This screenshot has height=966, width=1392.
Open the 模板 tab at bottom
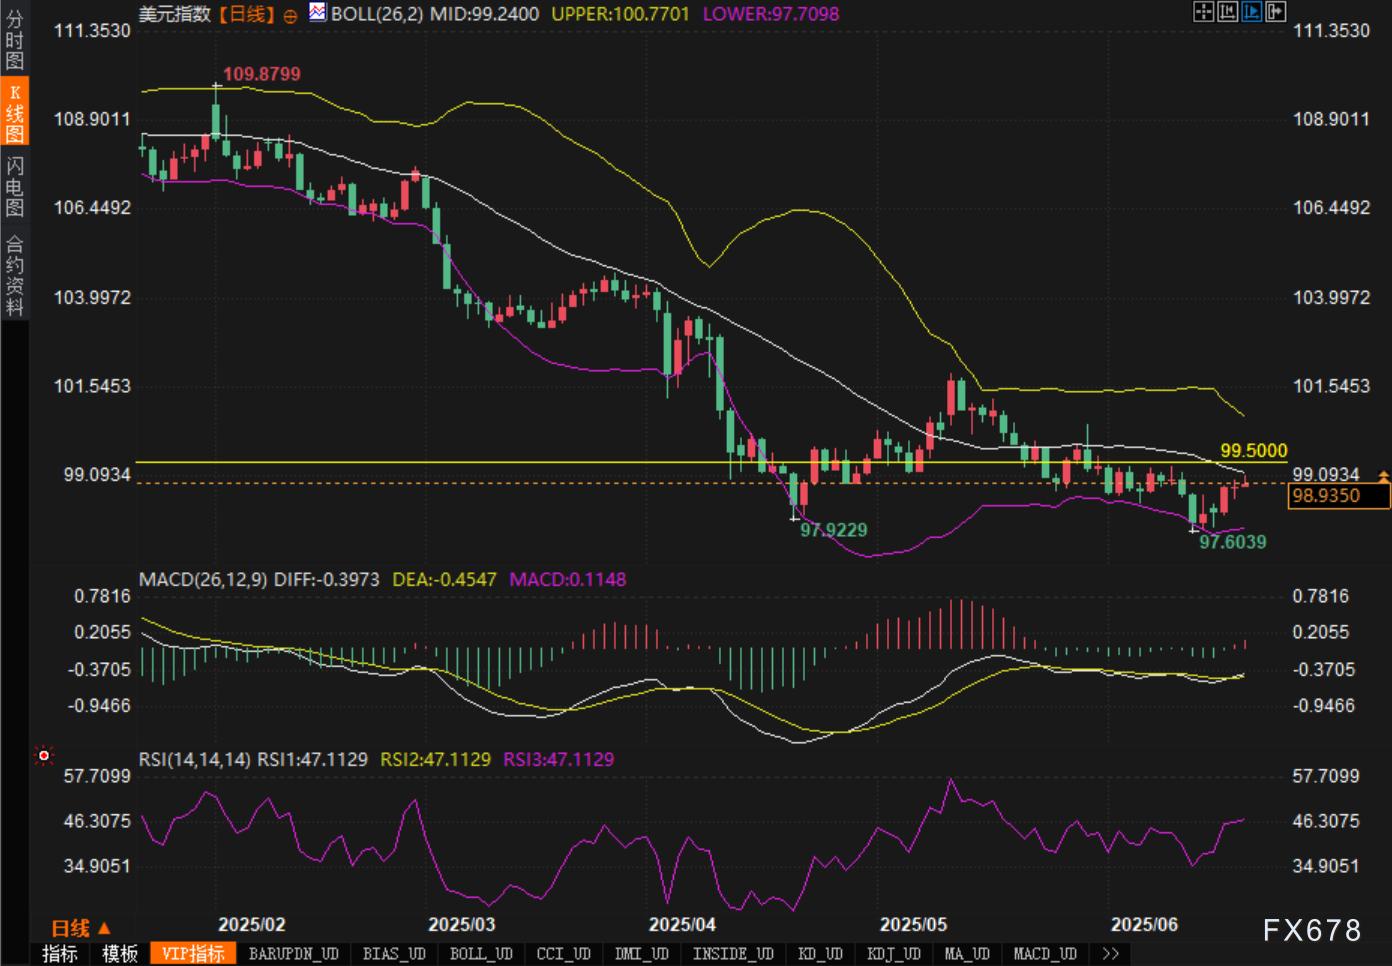[x=120, y=954]
